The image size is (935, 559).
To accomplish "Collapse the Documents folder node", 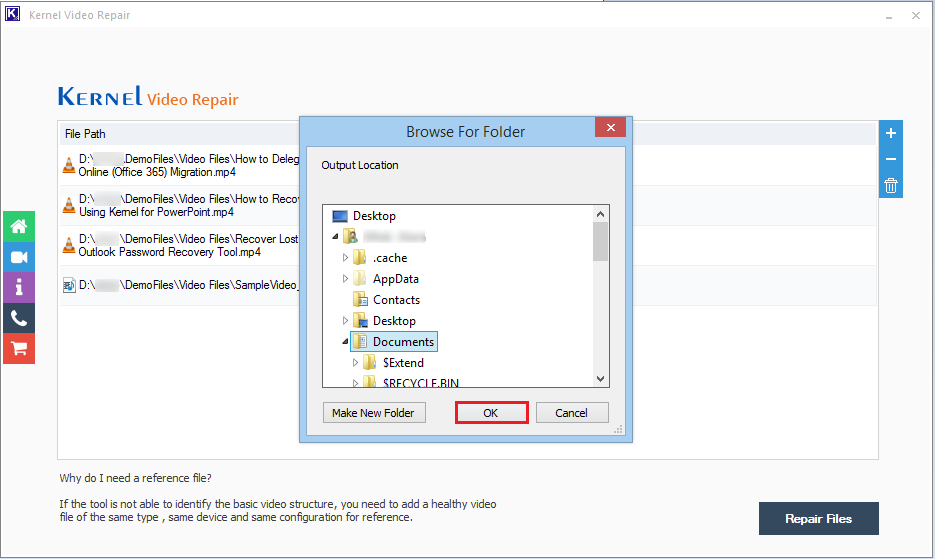I will click(x=346, y=342).
